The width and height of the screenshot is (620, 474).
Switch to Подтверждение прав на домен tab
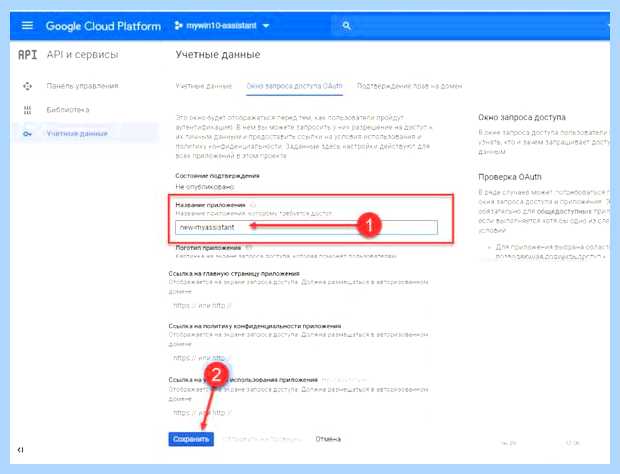[x=410, y=86]
